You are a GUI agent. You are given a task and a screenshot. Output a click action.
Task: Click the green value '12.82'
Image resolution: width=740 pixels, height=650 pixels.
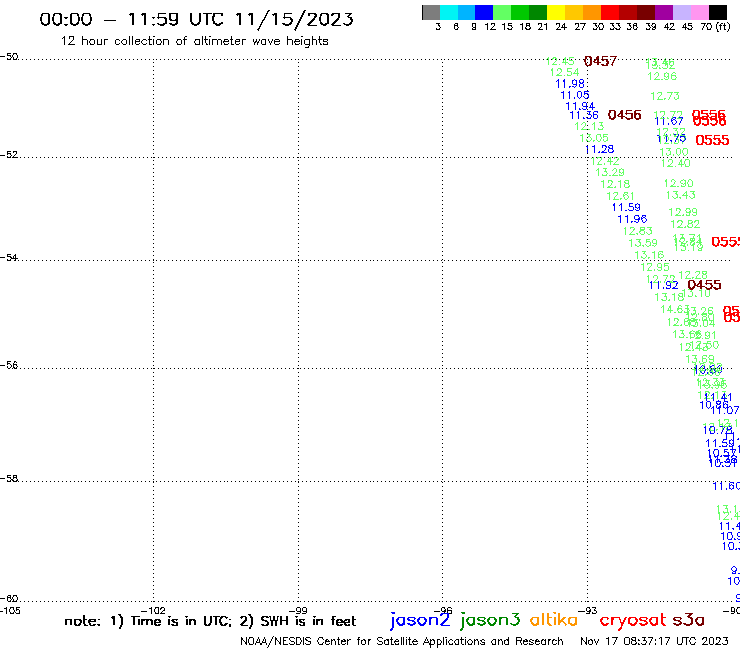[685, 225]
